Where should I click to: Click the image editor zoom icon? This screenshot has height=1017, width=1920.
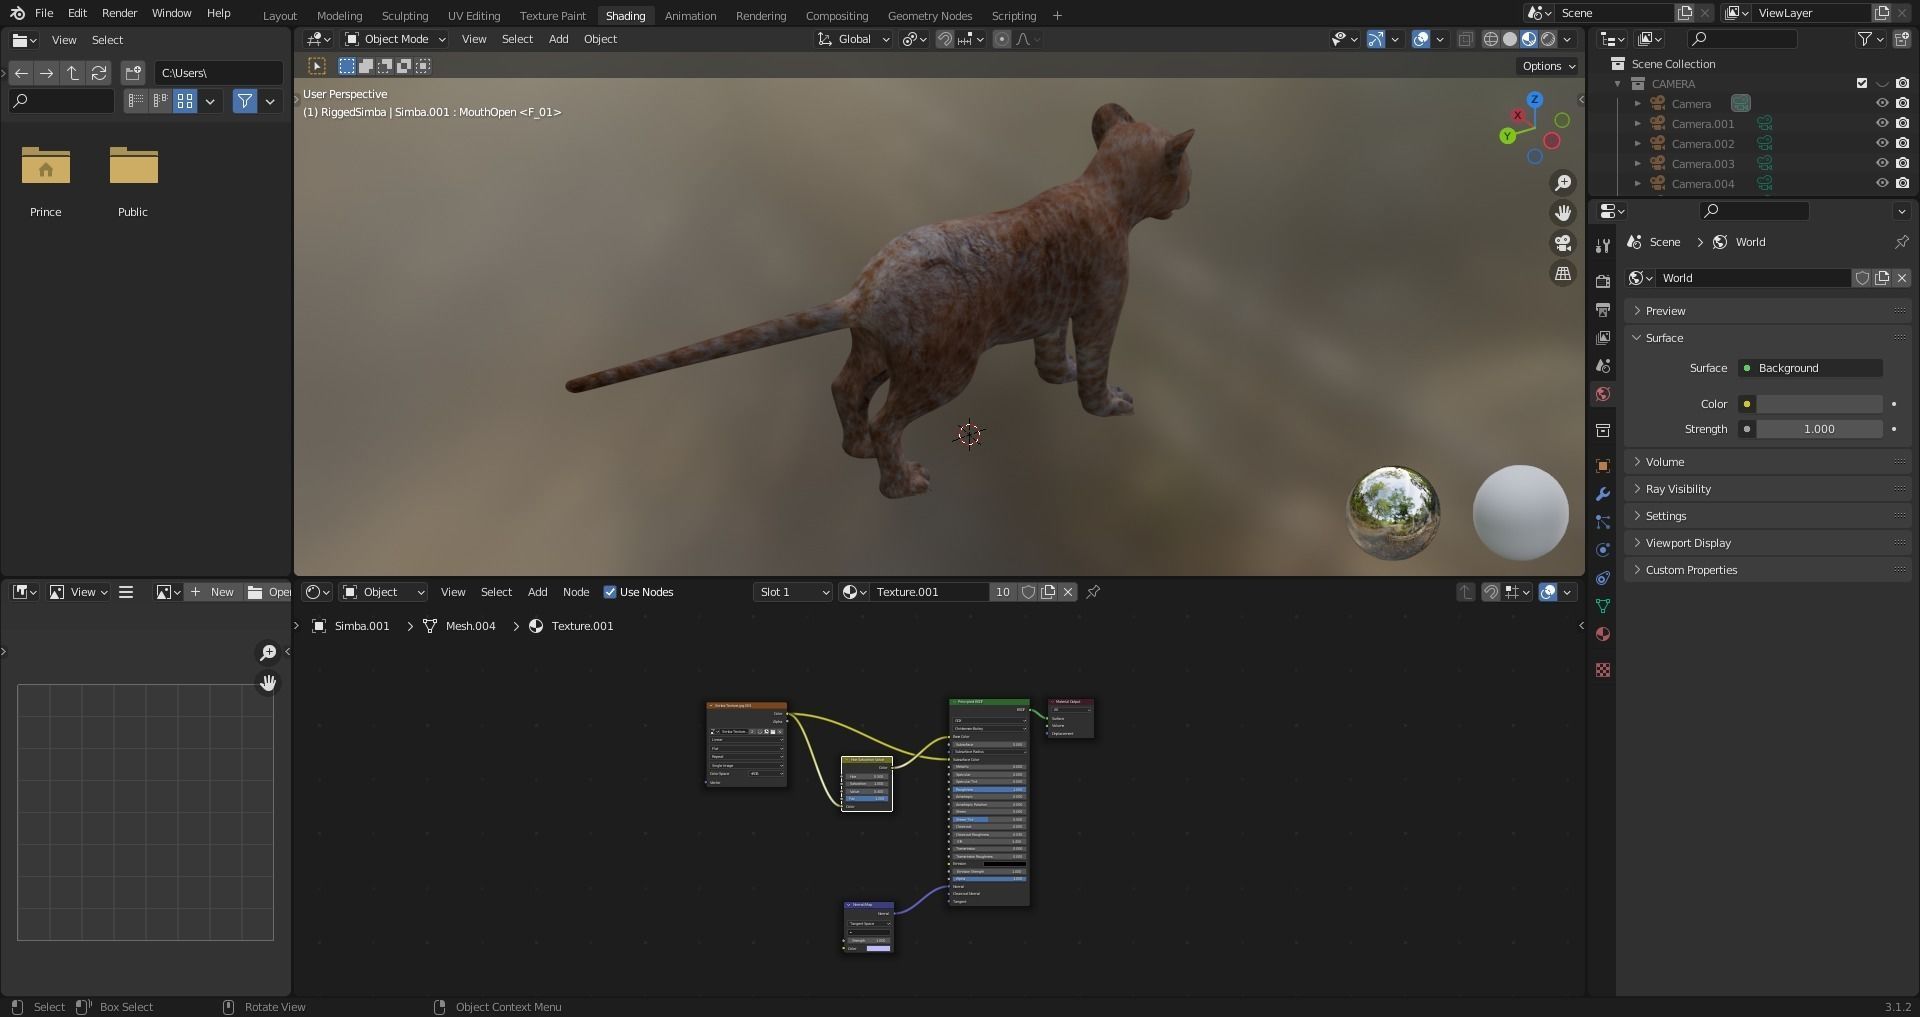click(267, 653)
